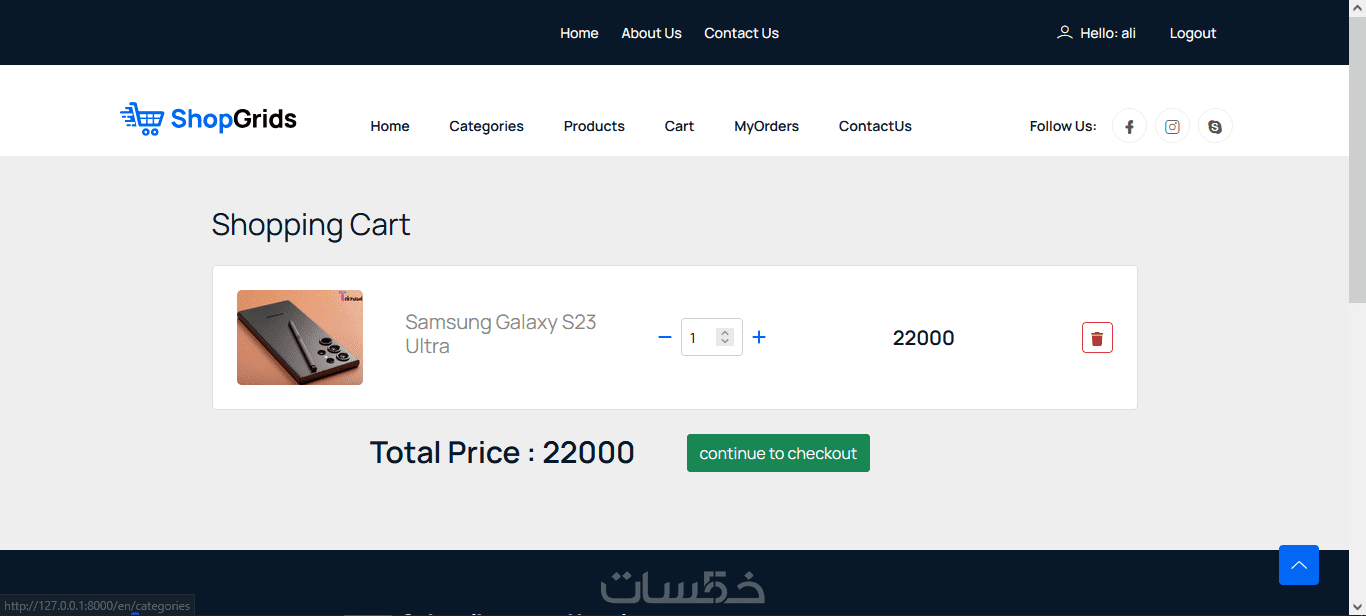Click the Logout link
Image resolution: width=1366 pixels, height=616 pixels.
point(1192,33)
